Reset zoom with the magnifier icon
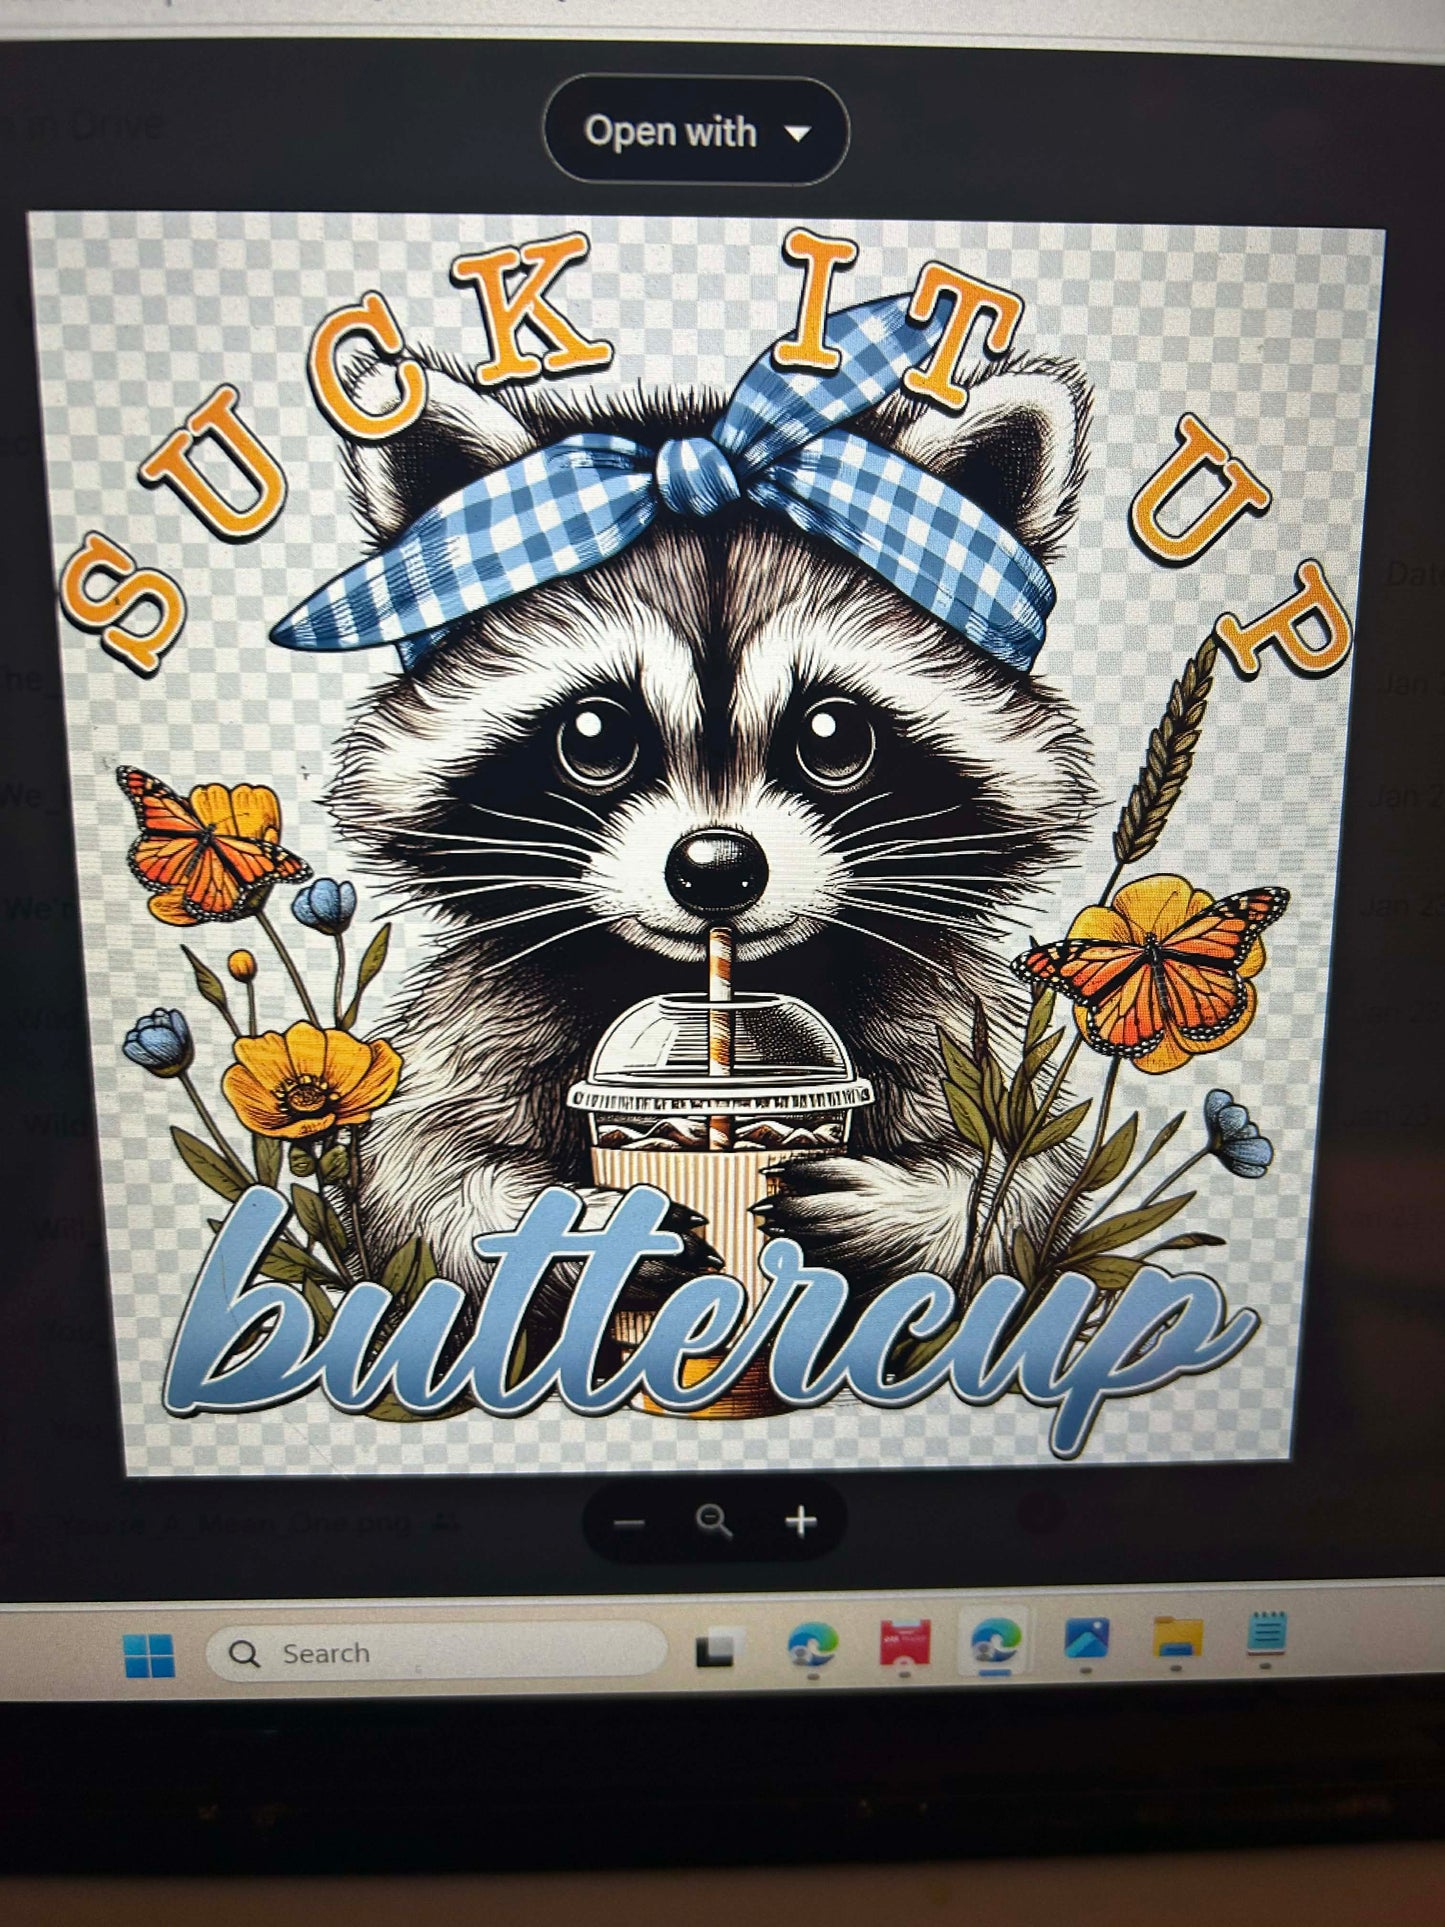 (x=713, y=1522)
